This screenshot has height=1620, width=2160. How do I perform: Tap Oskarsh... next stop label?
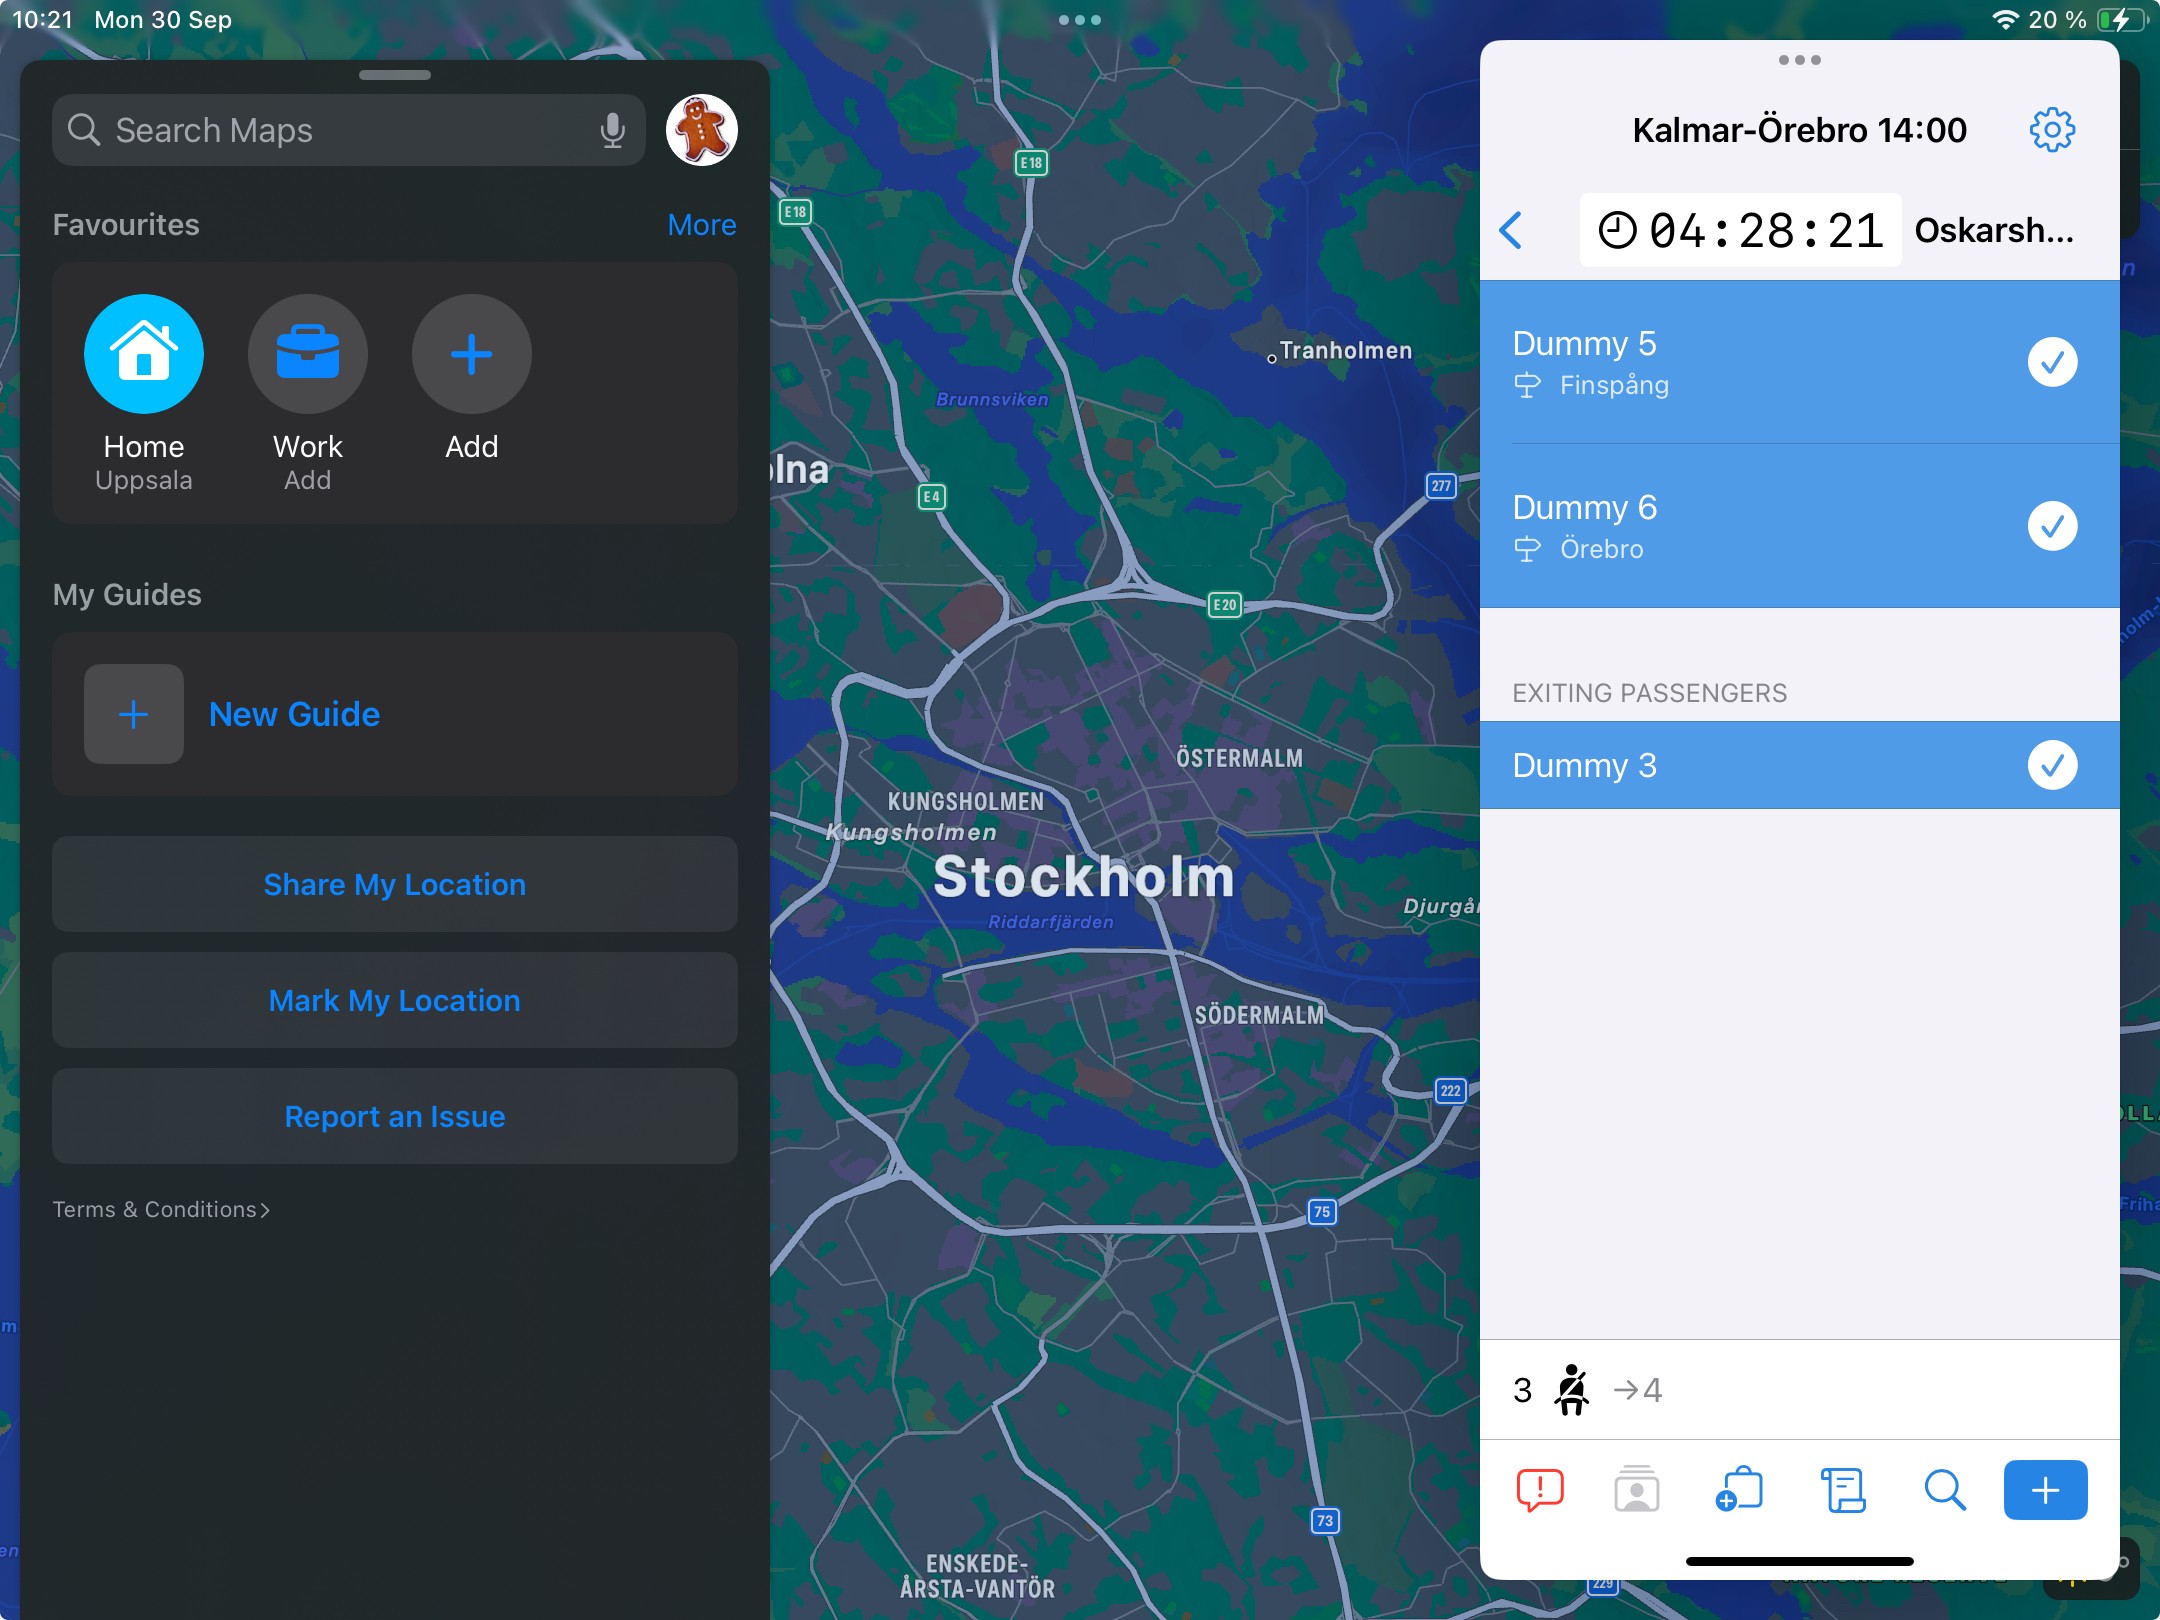click(1994, 230)
